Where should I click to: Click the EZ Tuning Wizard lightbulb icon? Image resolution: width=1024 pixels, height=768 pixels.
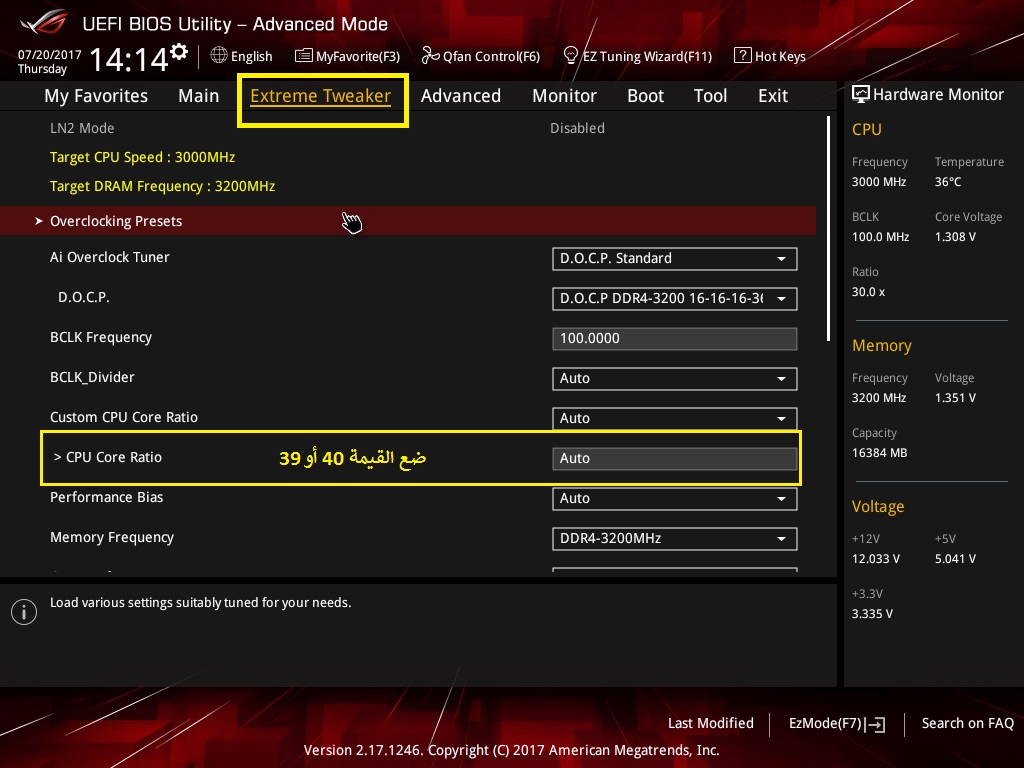[571, 56]
